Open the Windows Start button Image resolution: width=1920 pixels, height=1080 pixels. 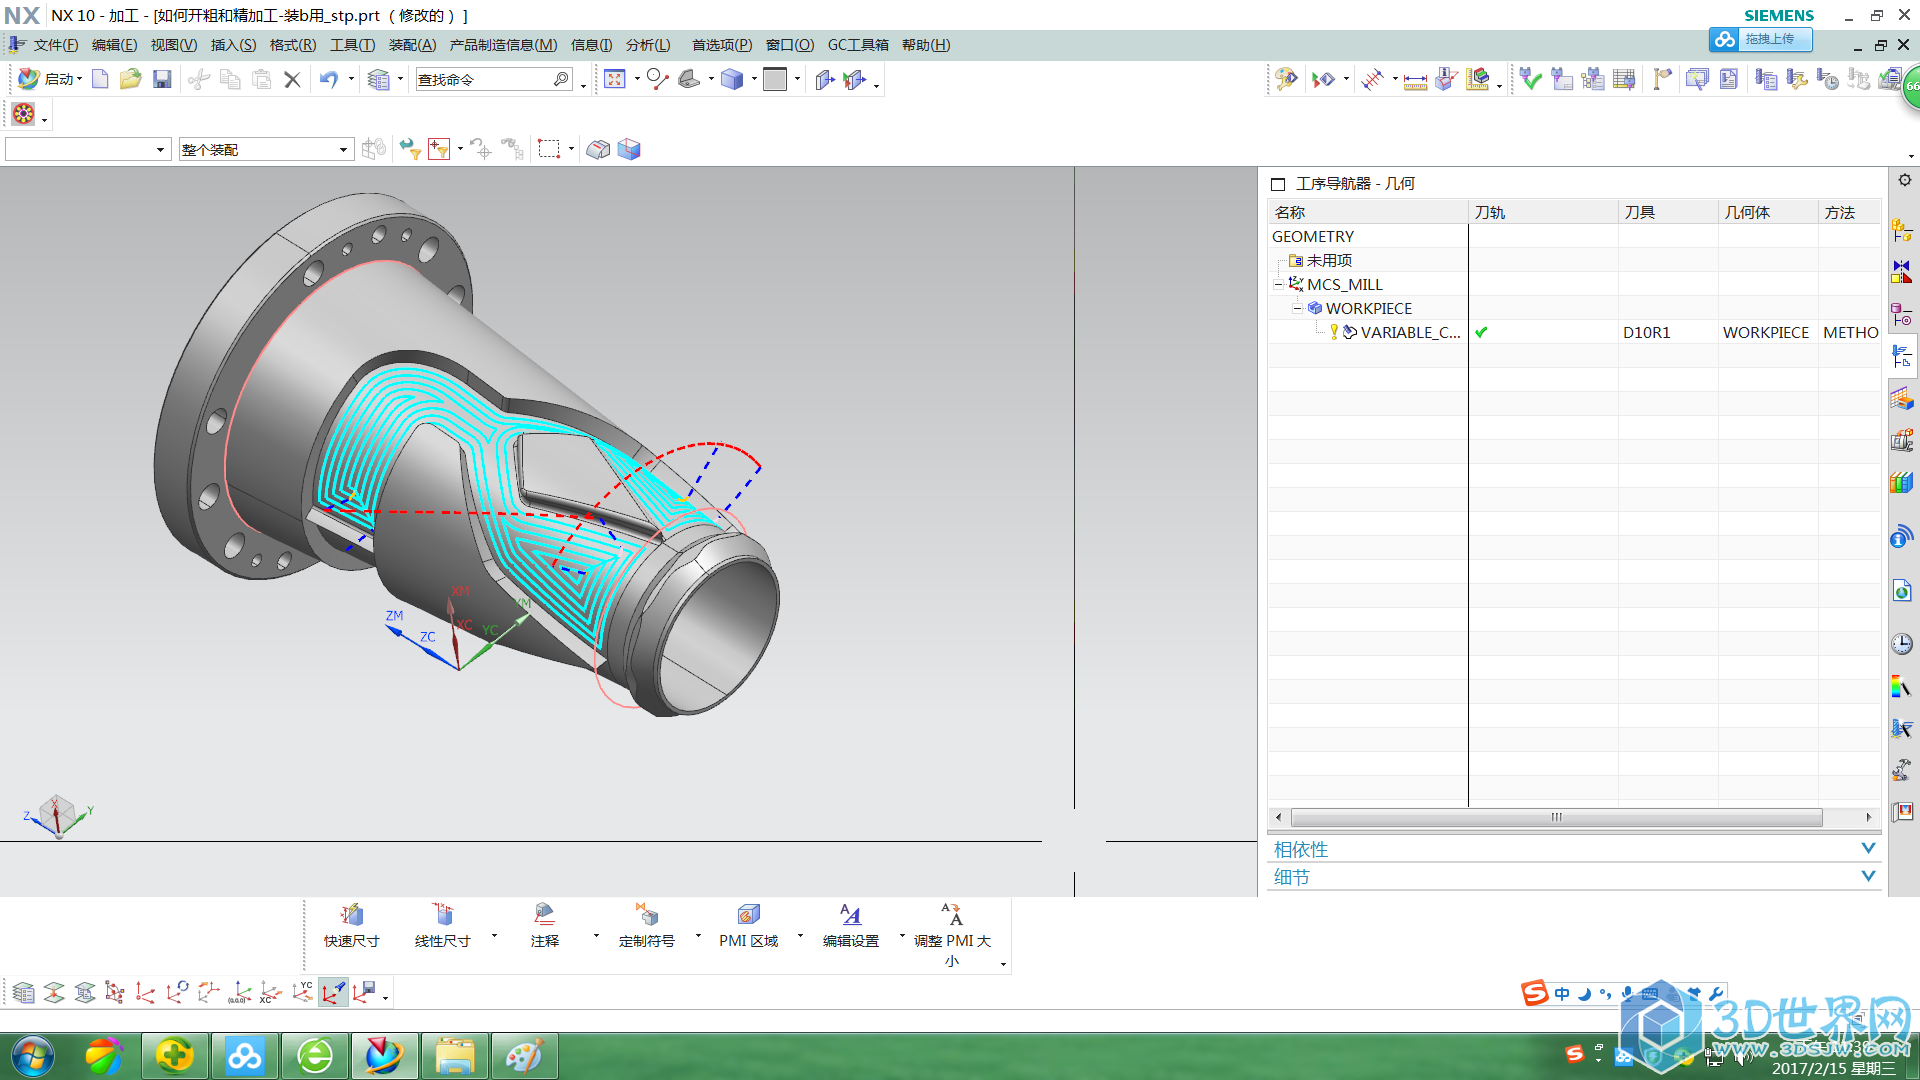tap(33, 1056)
